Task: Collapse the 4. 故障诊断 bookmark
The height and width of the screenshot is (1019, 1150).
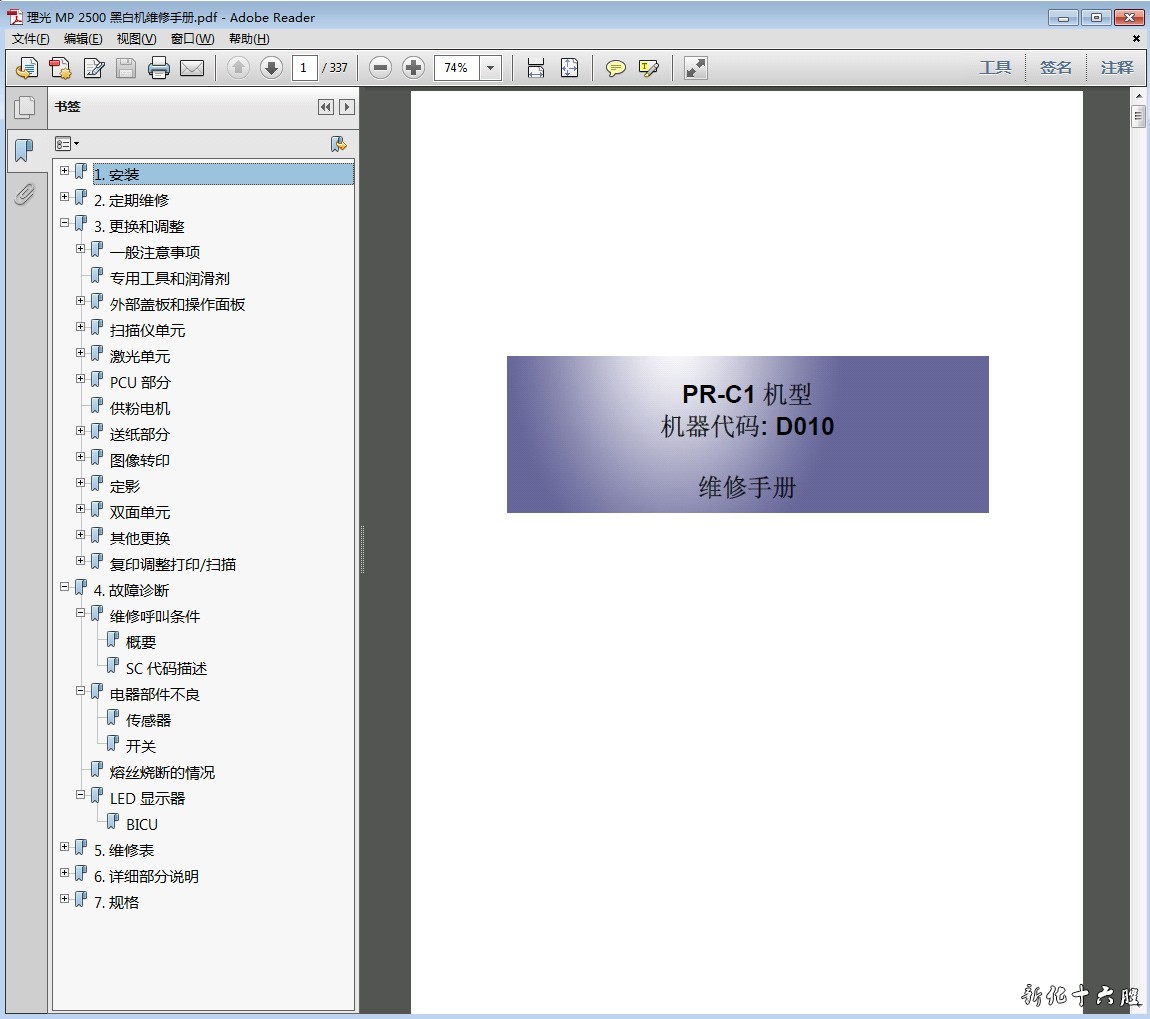Action: coord(65,587)
